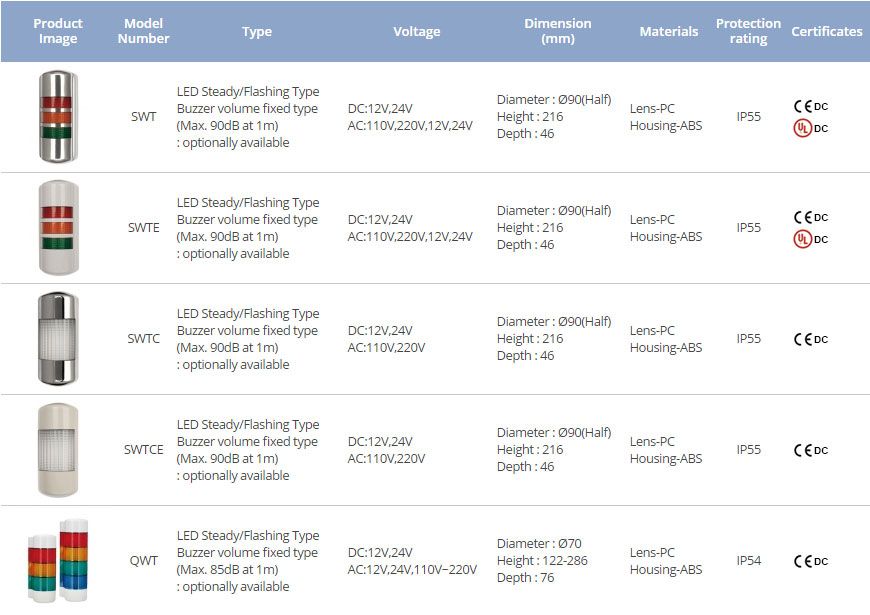Open the QWT model number link

[143, 561]
